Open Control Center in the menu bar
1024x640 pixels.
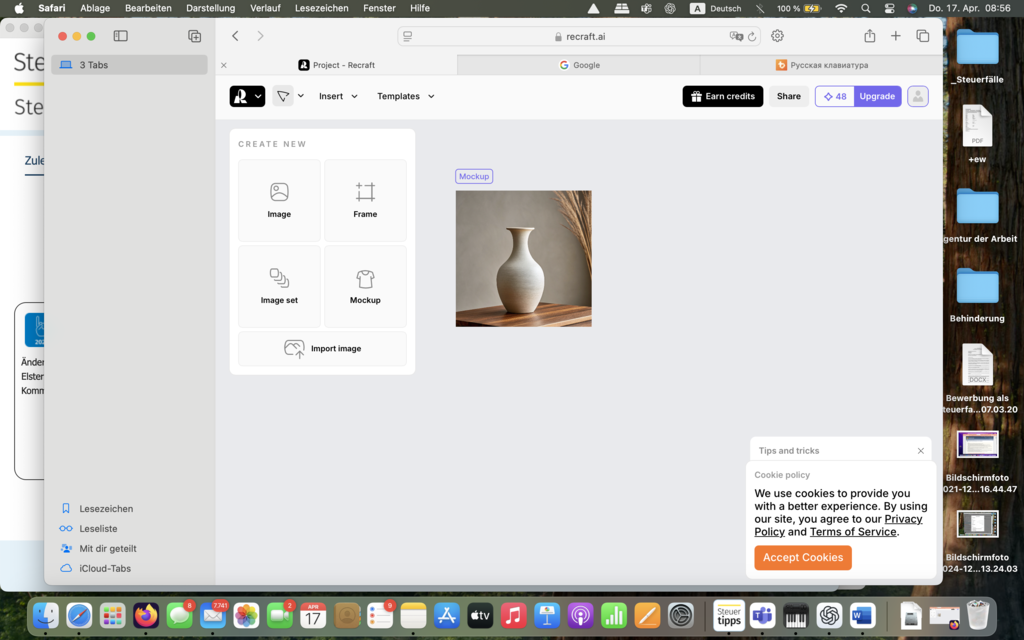click(889, 8)
